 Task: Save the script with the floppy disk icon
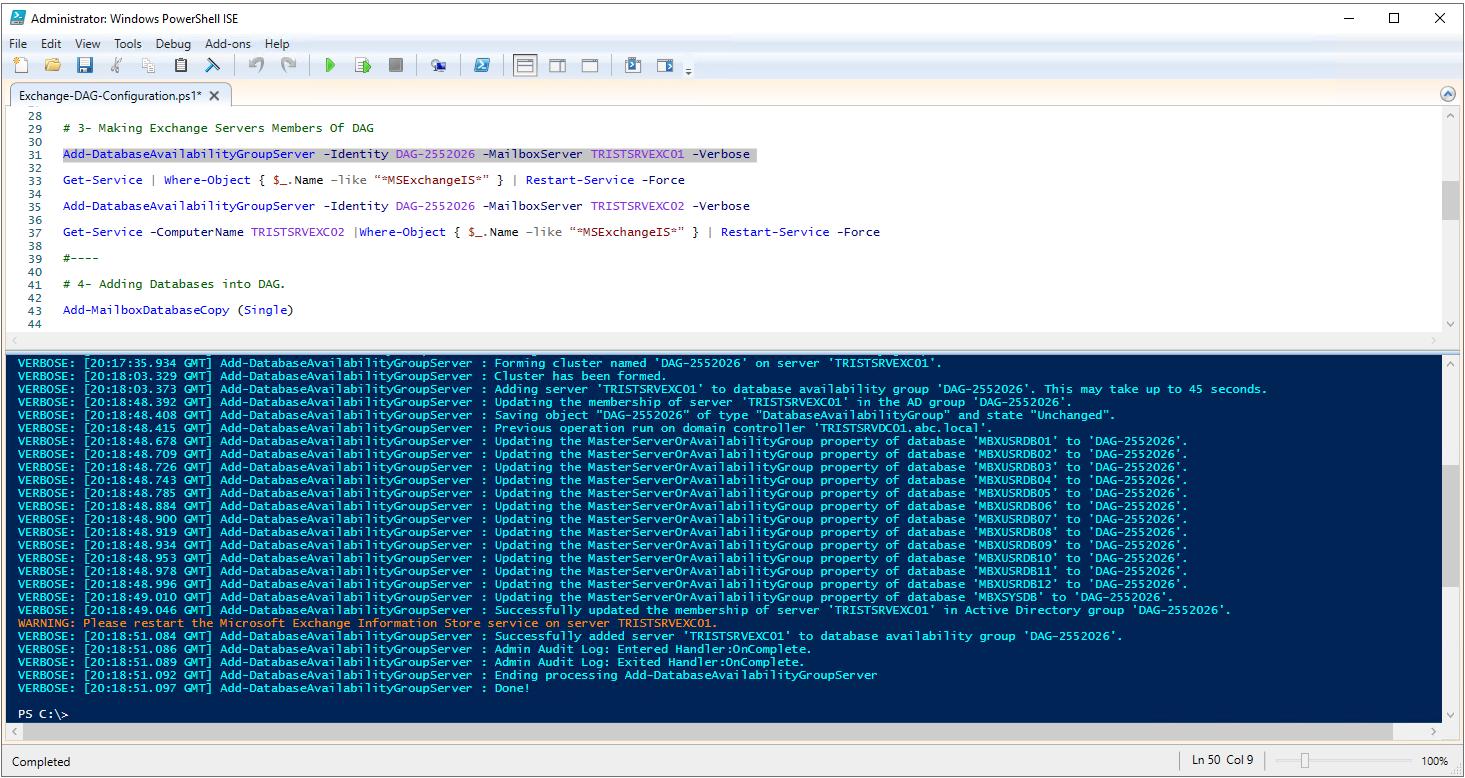click(x=85, y=66)
